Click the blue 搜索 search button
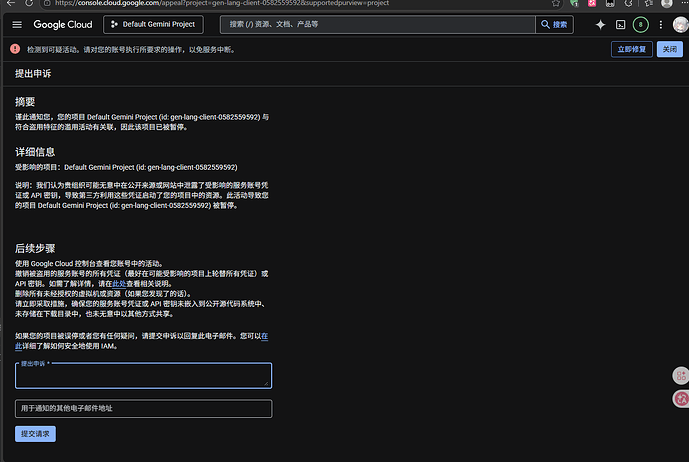689x462 pixels. click(x=554, y=25)
